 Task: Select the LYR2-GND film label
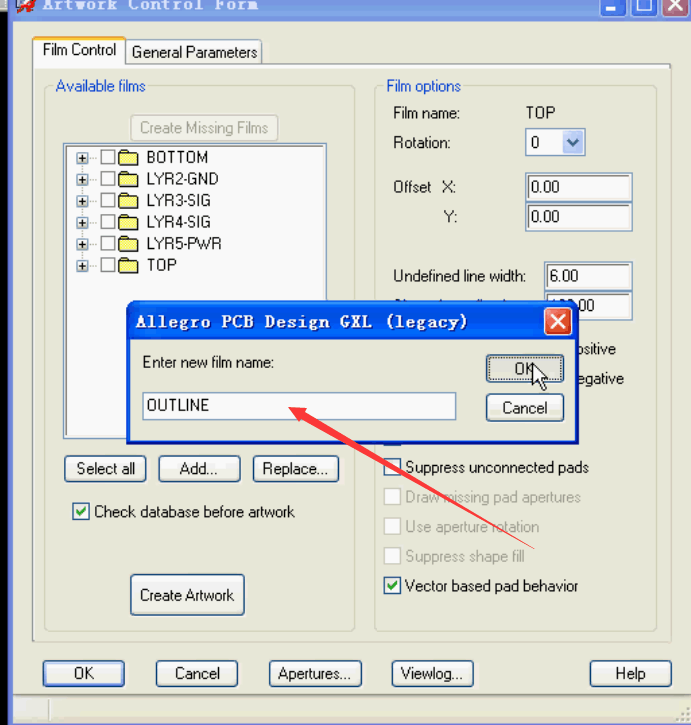pos(183,178)
